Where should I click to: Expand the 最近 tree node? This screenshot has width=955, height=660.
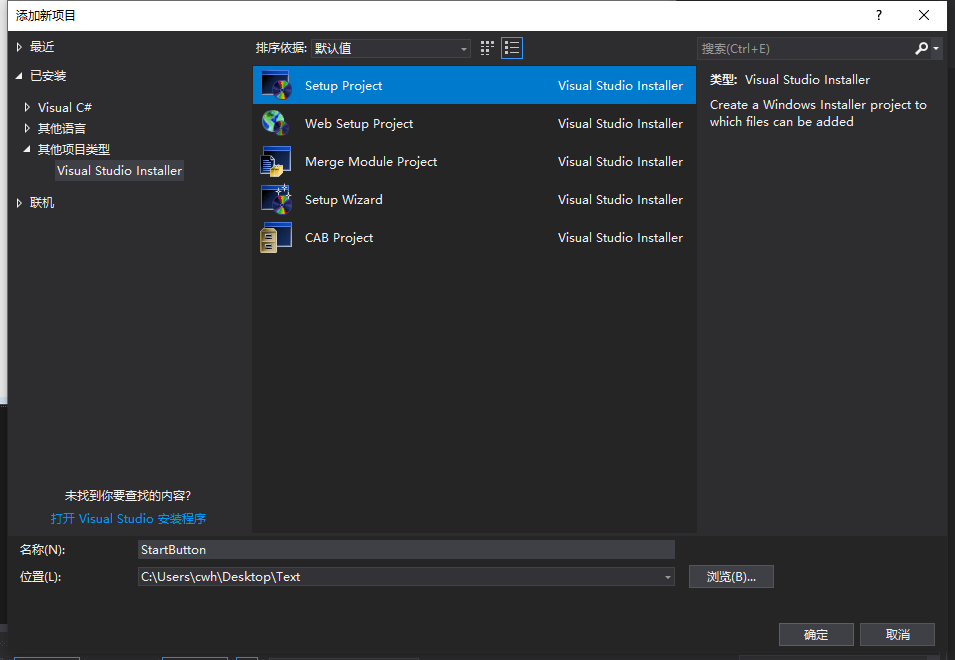(19, 47)
